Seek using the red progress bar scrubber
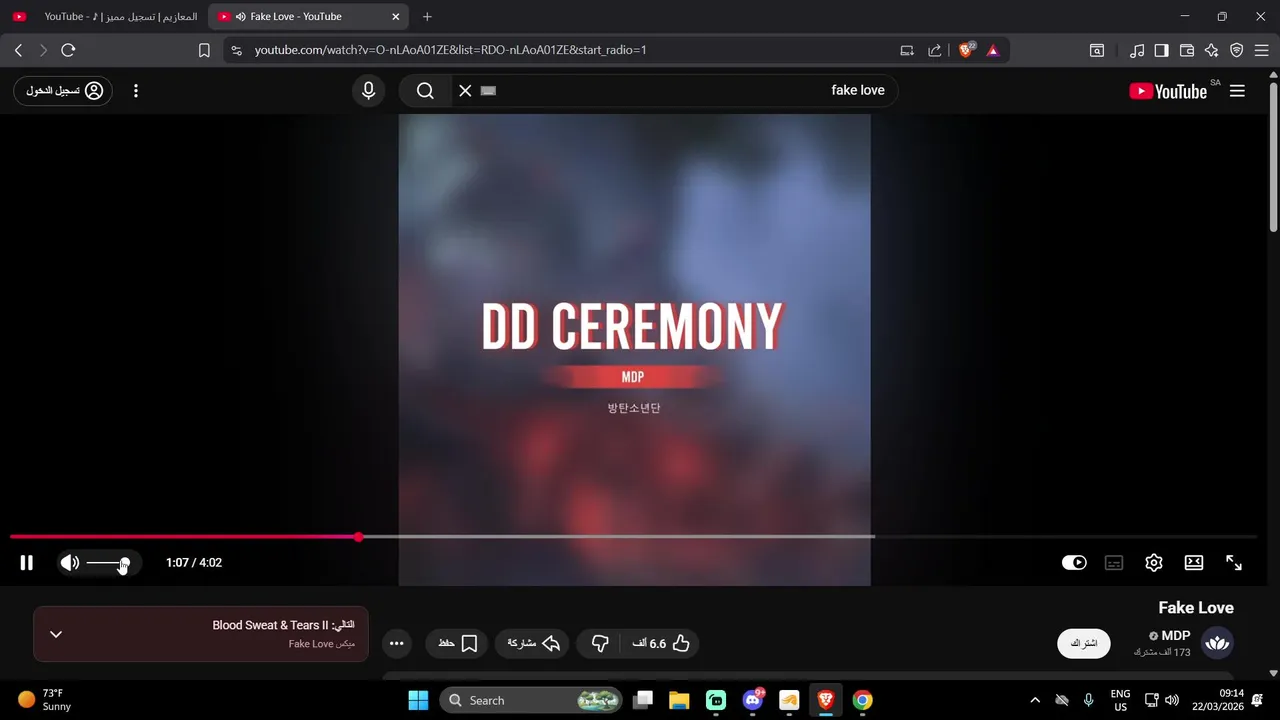Screen dimensions: 1280x720 359,537
